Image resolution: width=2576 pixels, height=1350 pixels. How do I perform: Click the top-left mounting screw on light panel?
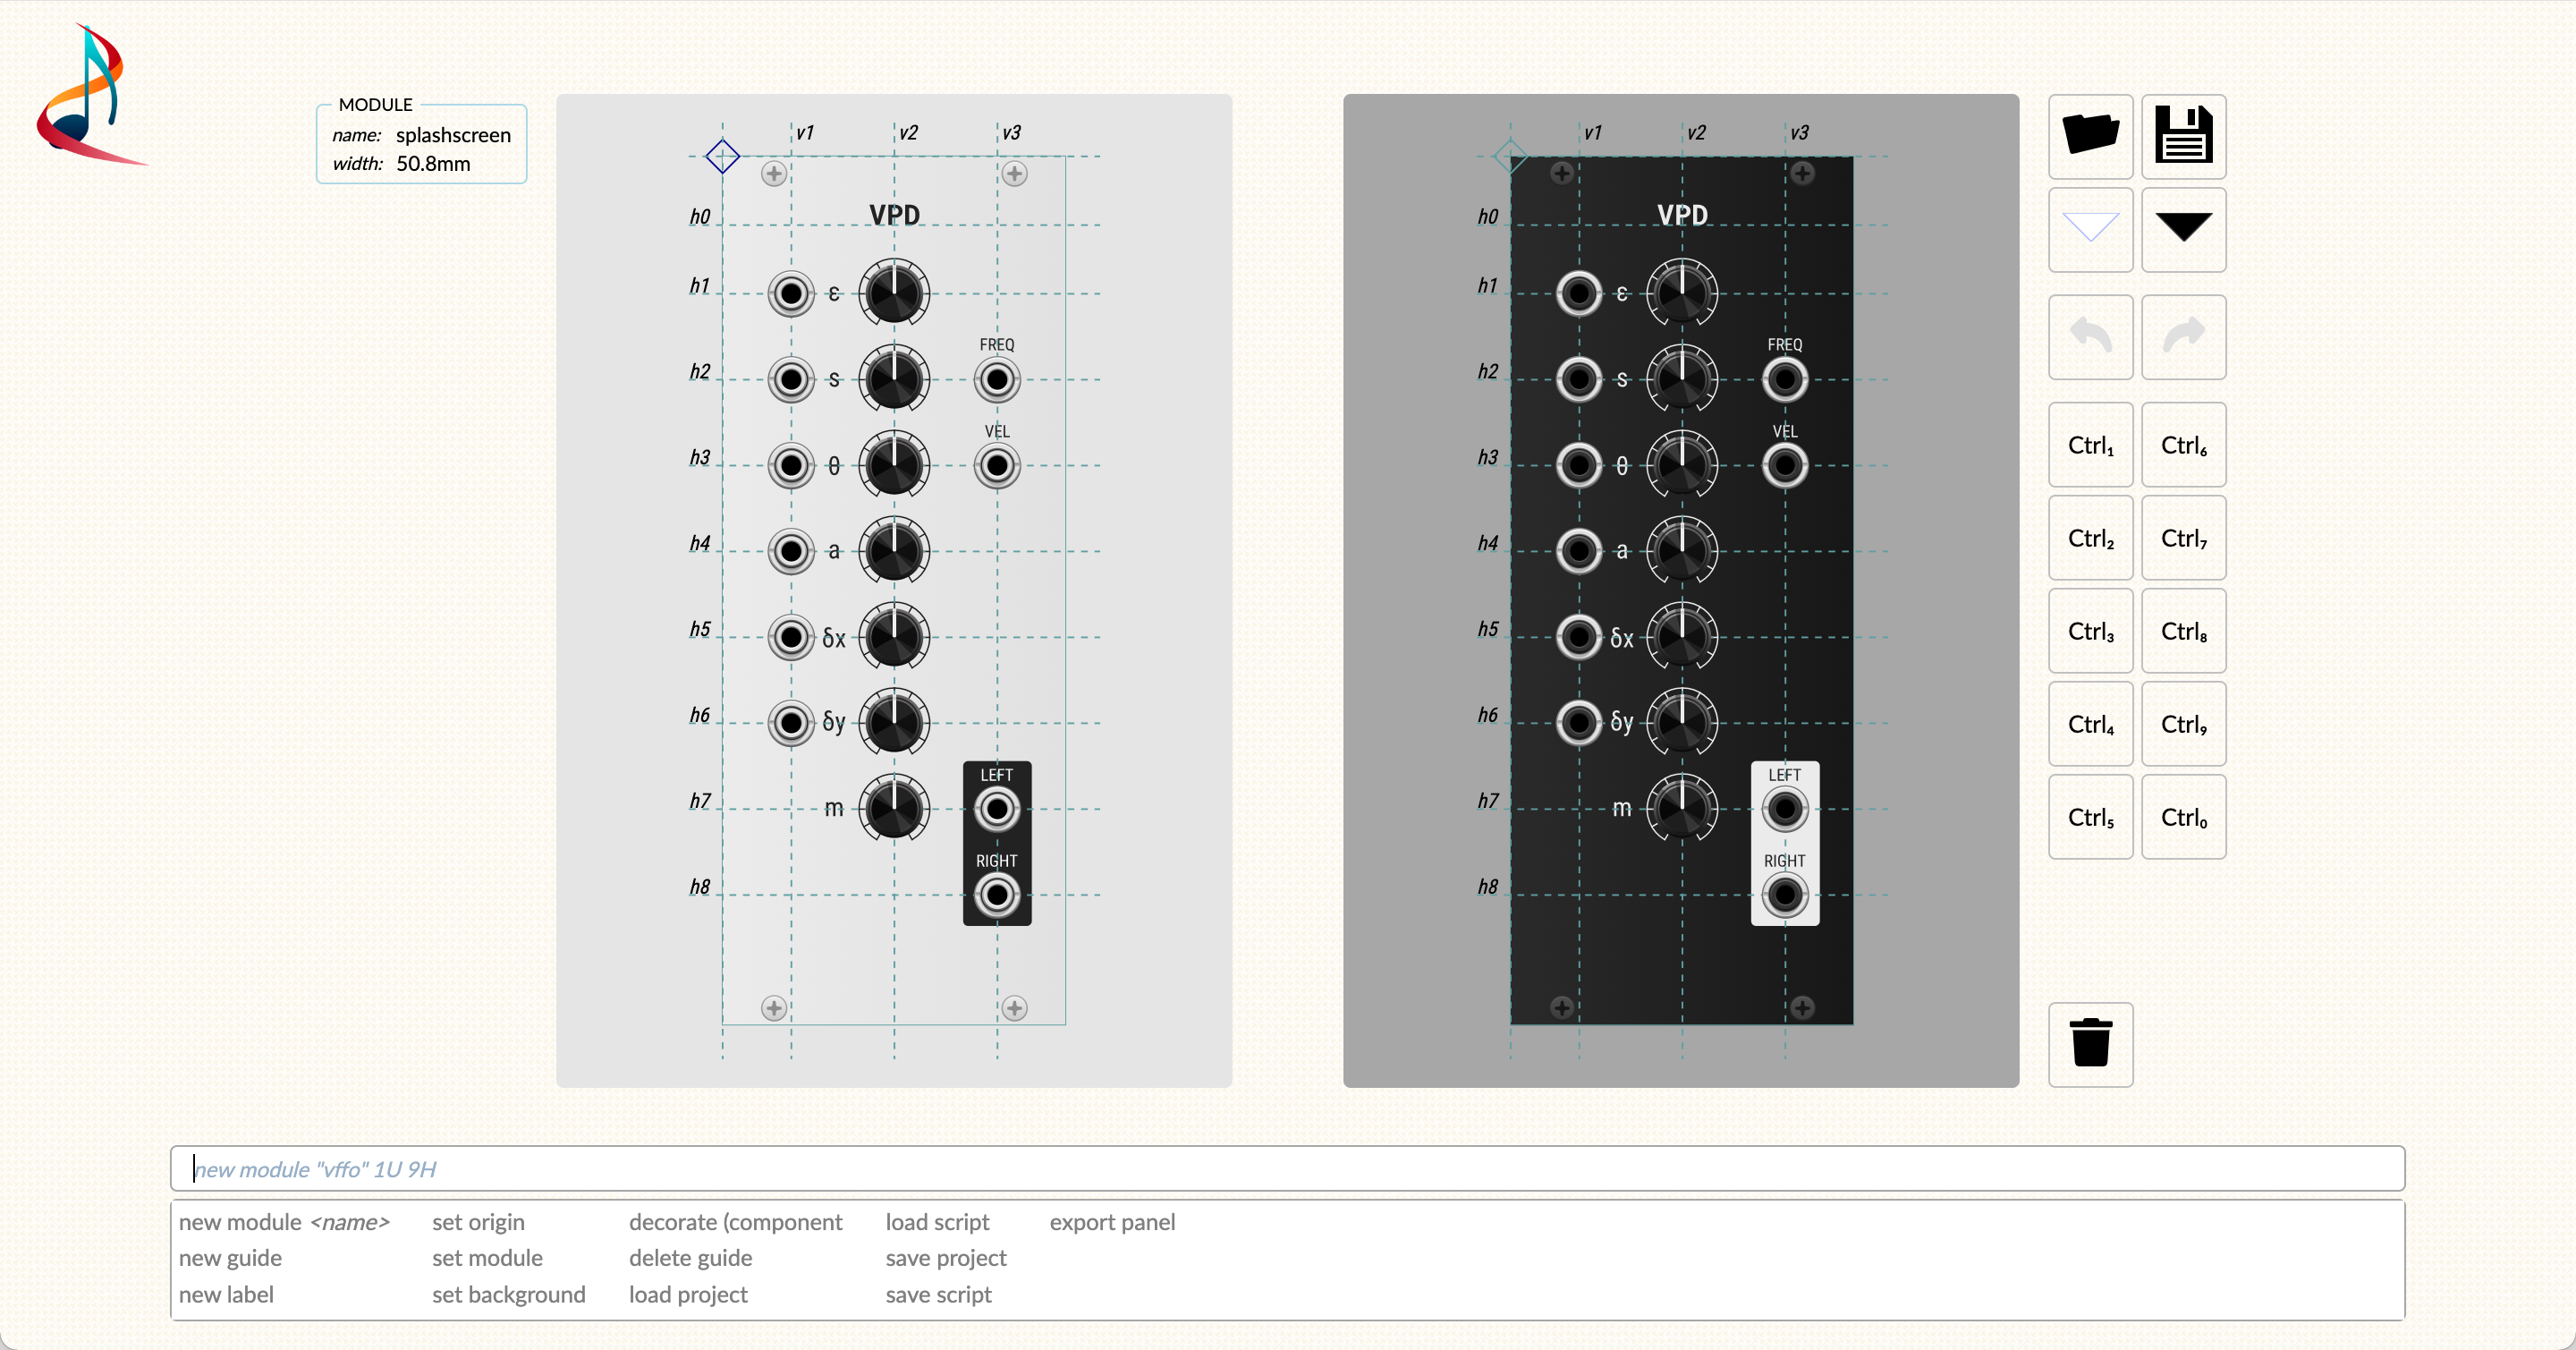[773, 174]
